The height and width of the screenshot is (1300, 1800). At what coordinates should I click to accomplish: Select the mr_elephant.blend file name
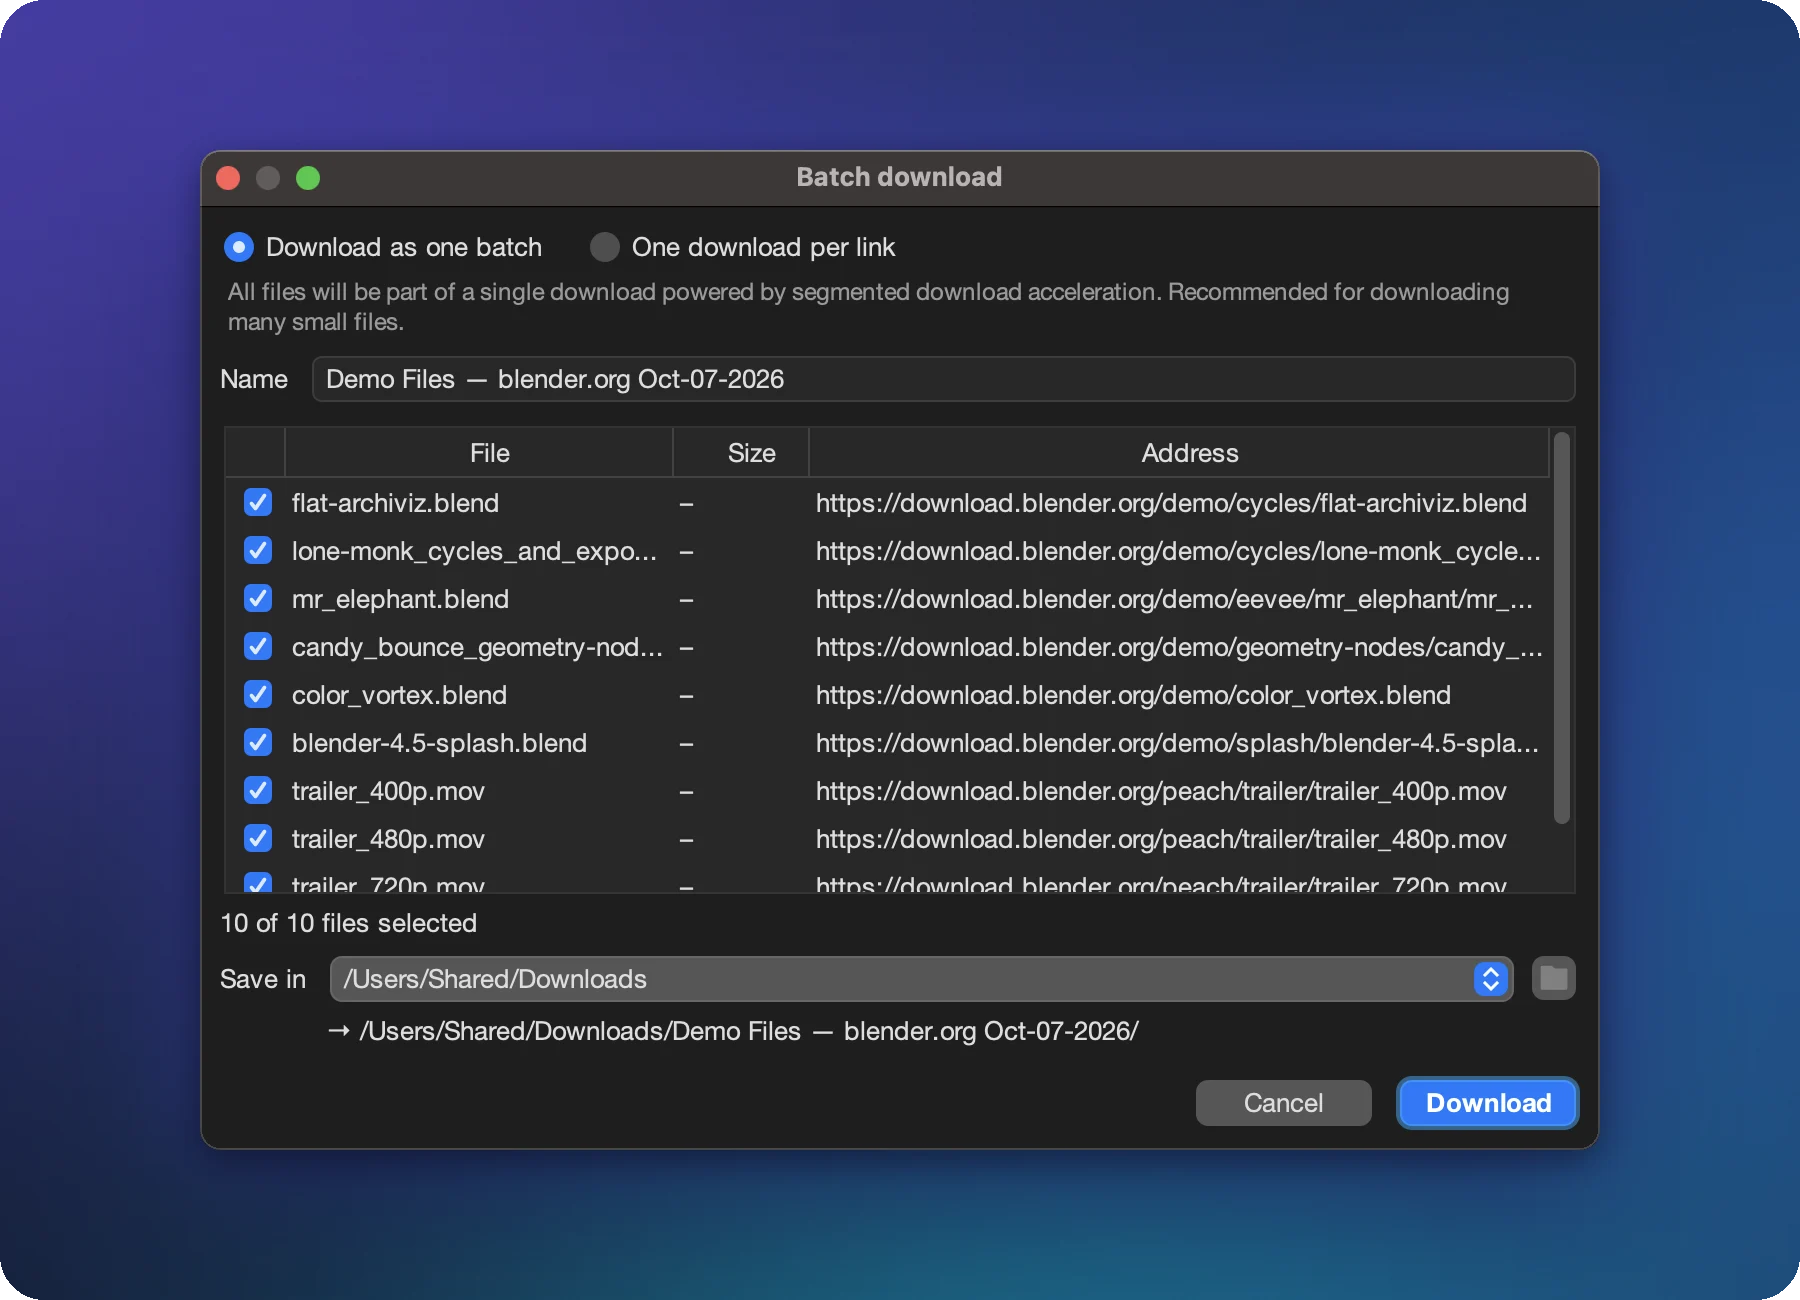click(x=400, y=599)
